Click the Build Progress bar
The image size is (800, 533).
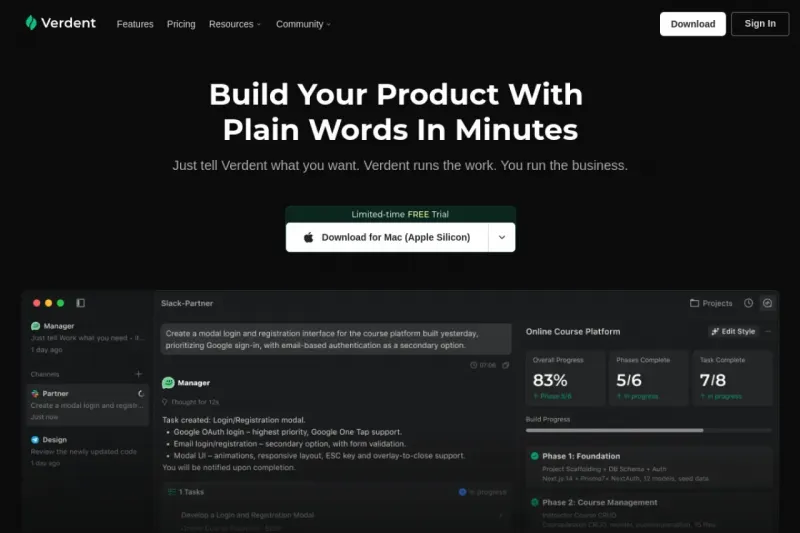648,430
